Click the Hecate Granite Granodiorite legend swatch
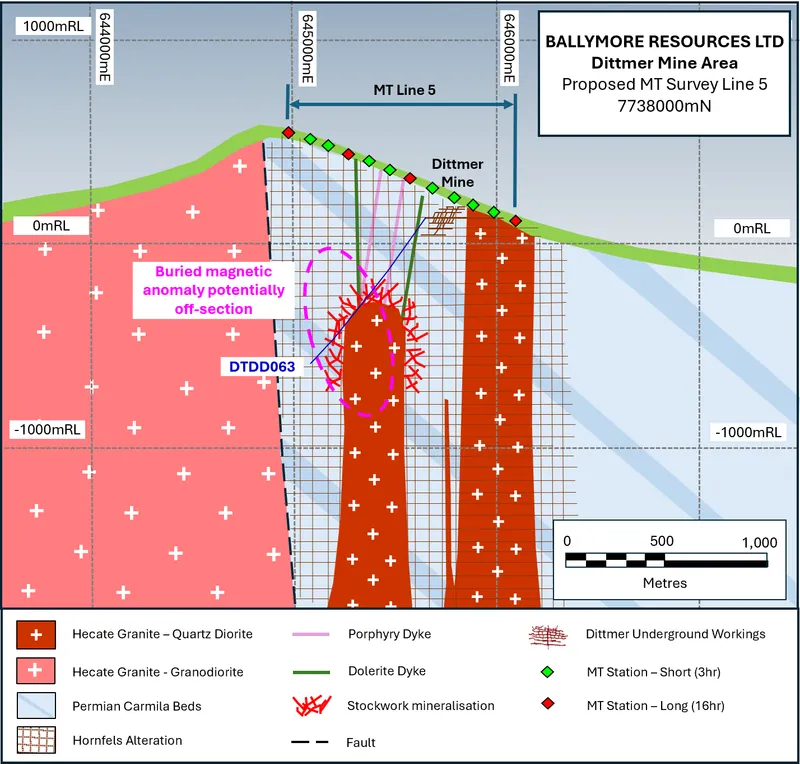Viewport: 800px width, 764px height. click(x=36, y=670)
